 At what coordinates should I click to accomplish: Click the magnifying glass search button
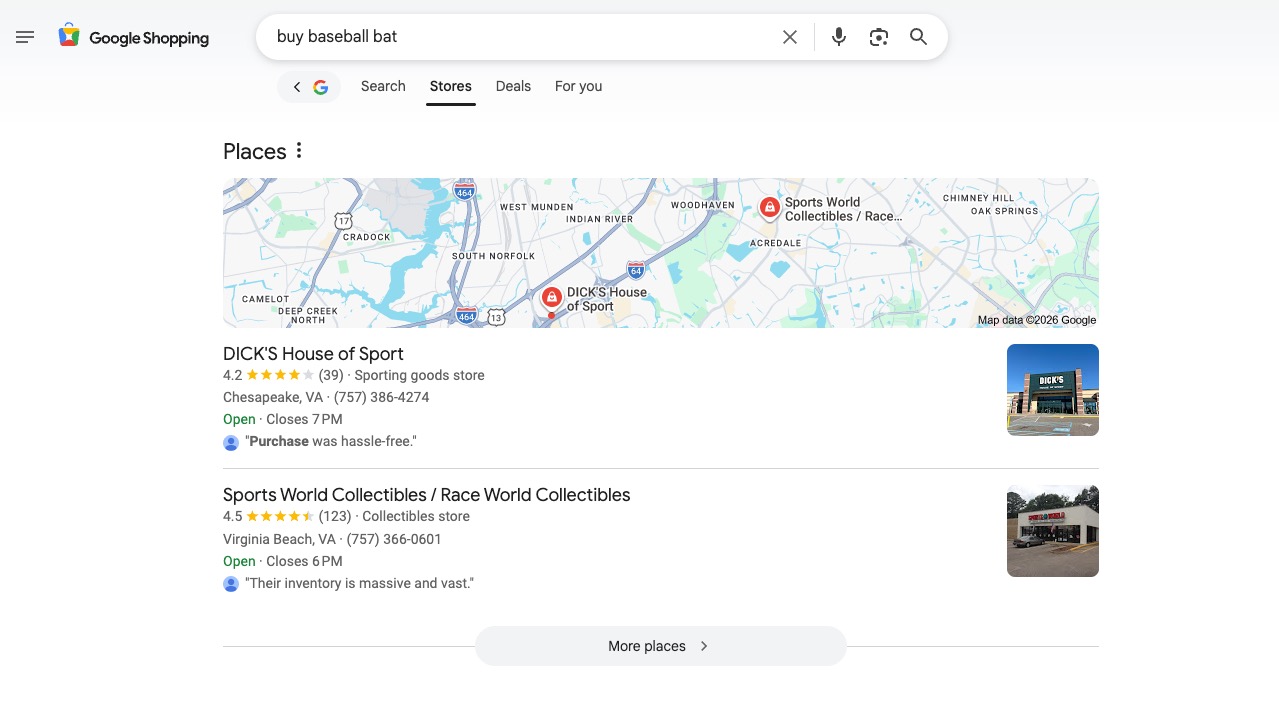coord(918,37)
